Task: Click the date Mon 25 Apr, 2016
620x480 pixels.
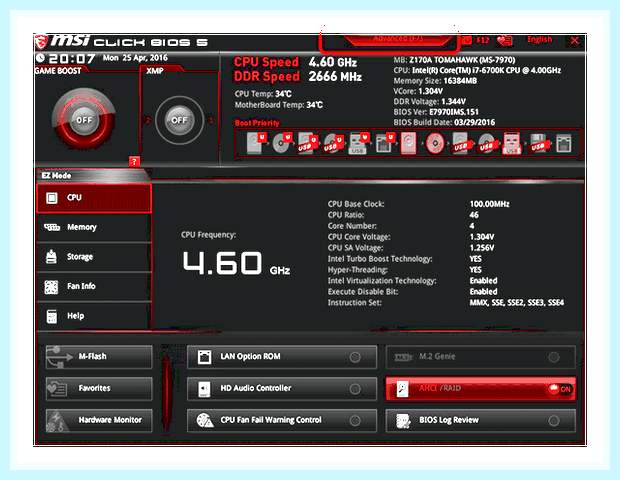Action: [x=135, y=58]
